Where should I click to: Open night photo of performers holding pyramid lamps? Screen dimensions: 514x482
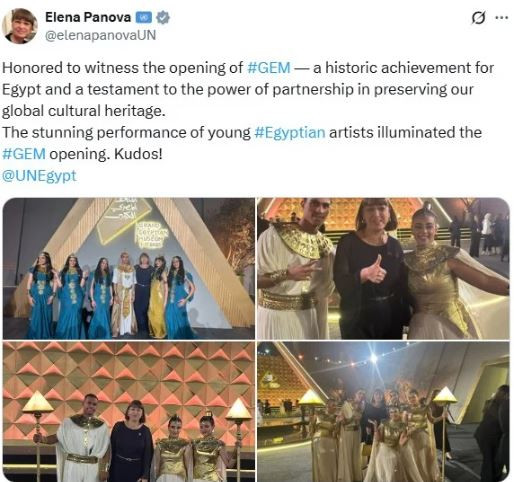[x=383, y=411]
